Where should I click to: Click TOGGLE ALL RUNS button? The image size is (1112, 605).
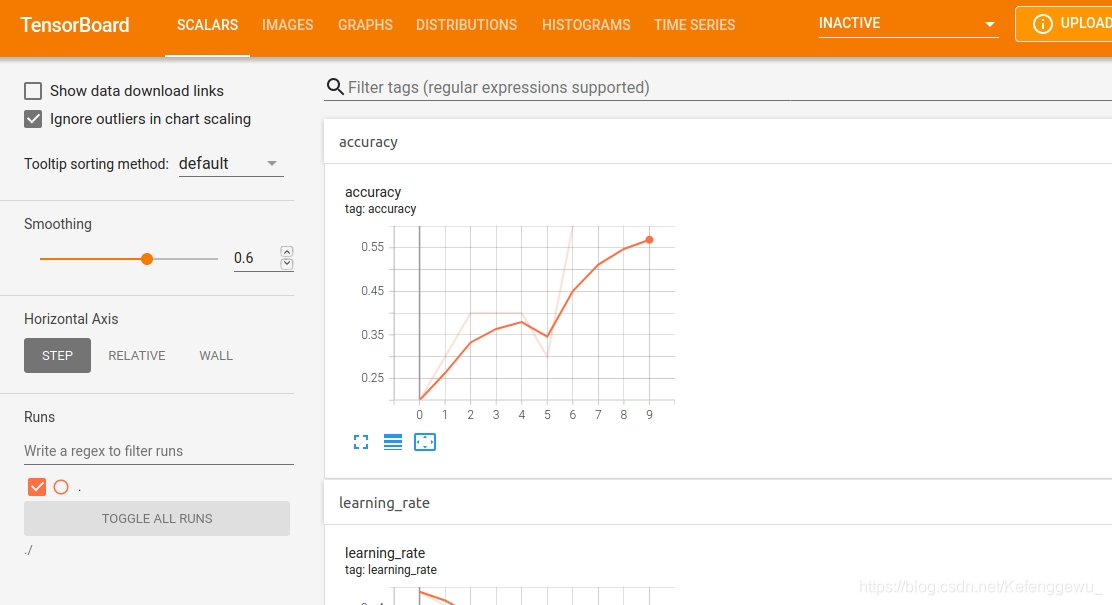[157, 518]
